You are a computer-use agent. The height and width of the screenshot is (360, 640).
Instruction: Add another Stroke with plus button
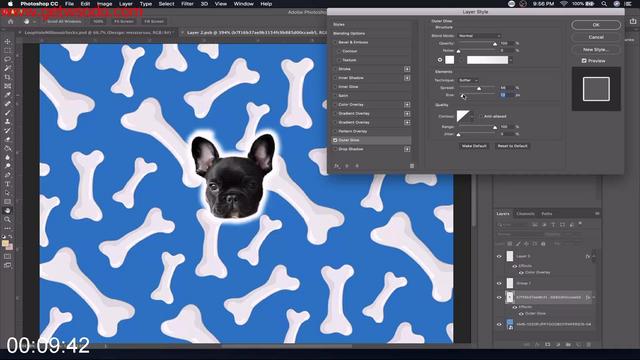point(407,69)
